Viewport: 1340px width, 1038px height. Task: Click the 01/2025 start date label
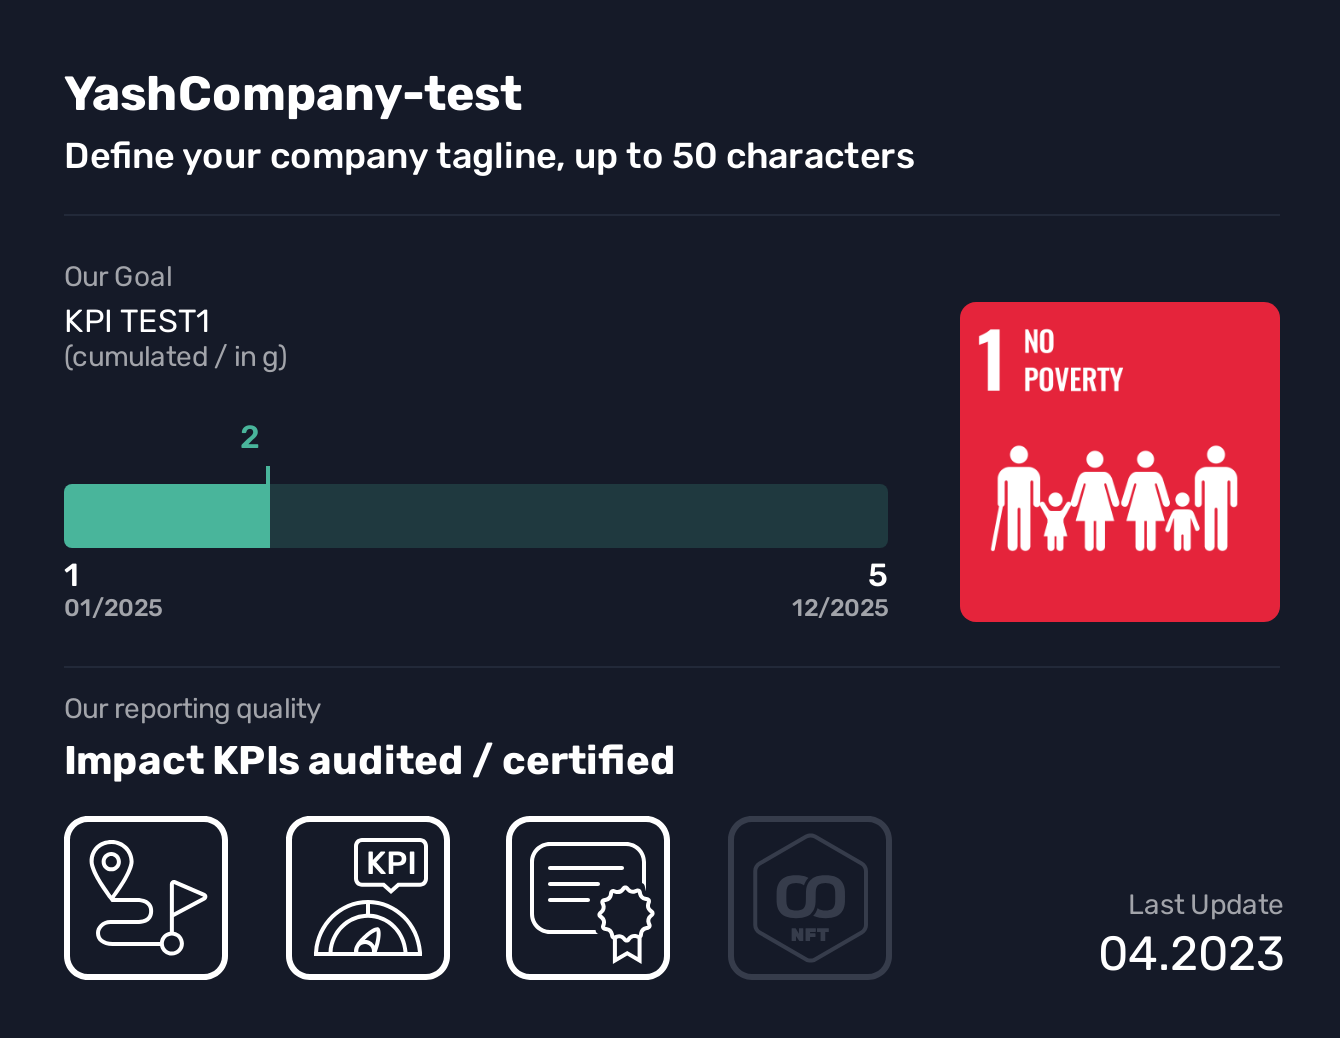[113, 608]
